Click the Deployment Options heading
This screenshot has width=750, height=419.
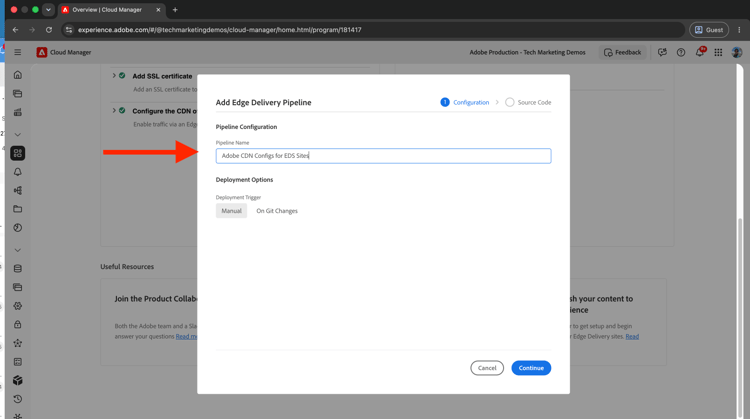coord(244,179)
